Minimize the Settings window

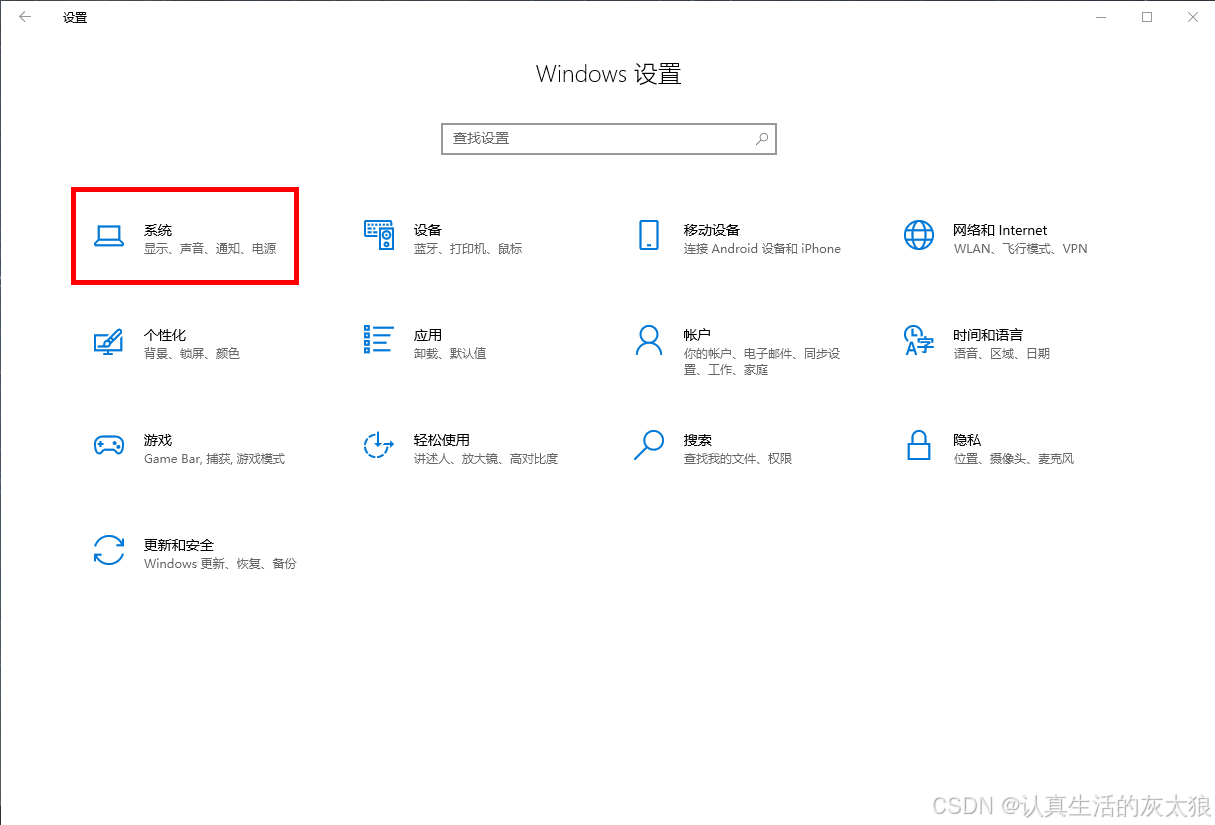1101,17
